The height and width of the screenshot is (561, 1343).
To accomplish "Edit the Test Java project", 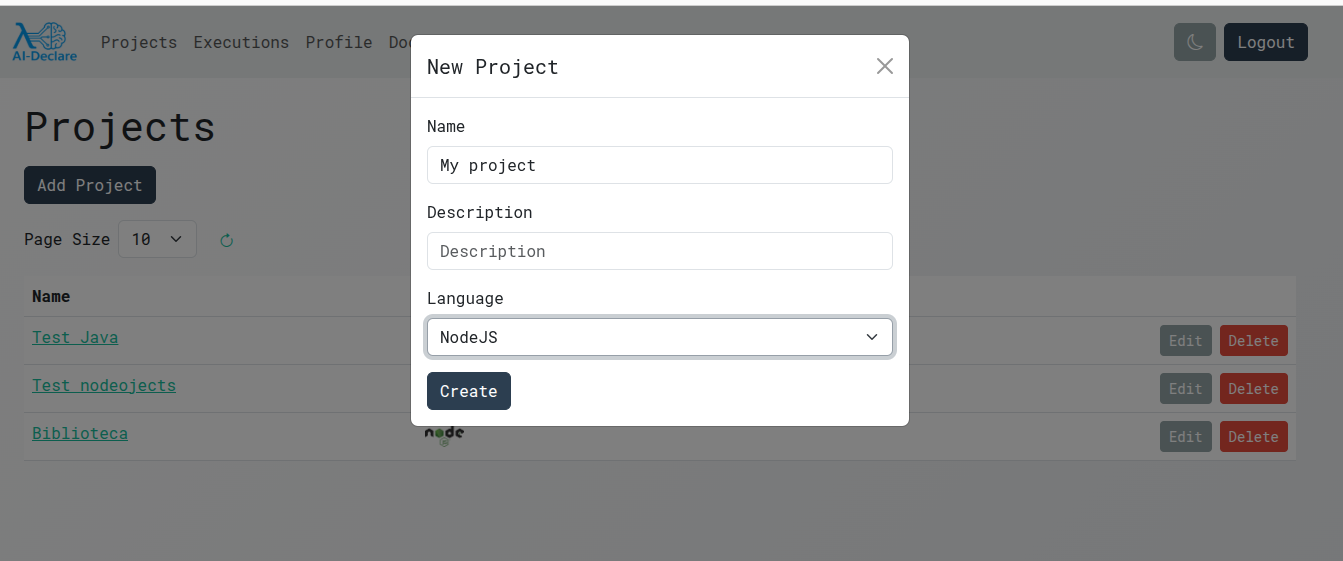I will [1185, 341].
